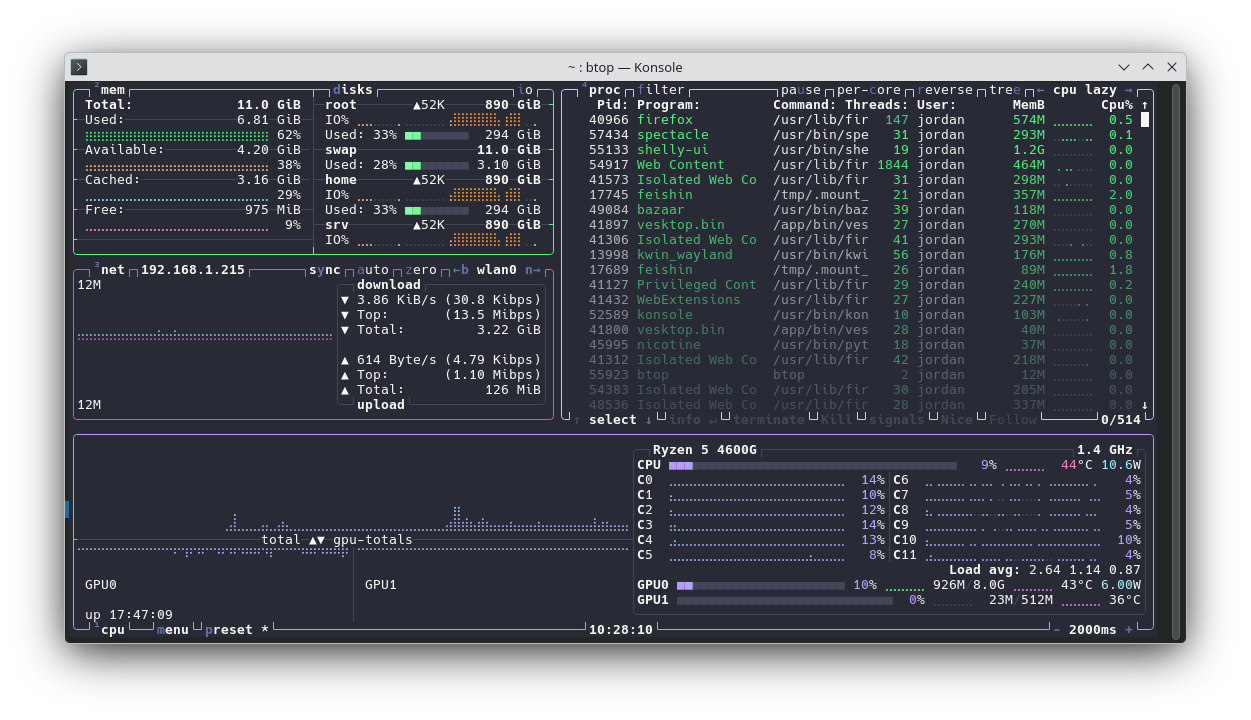Toggle net sync scaling
The image size is (1251, 720).
[x=325, y=270]
